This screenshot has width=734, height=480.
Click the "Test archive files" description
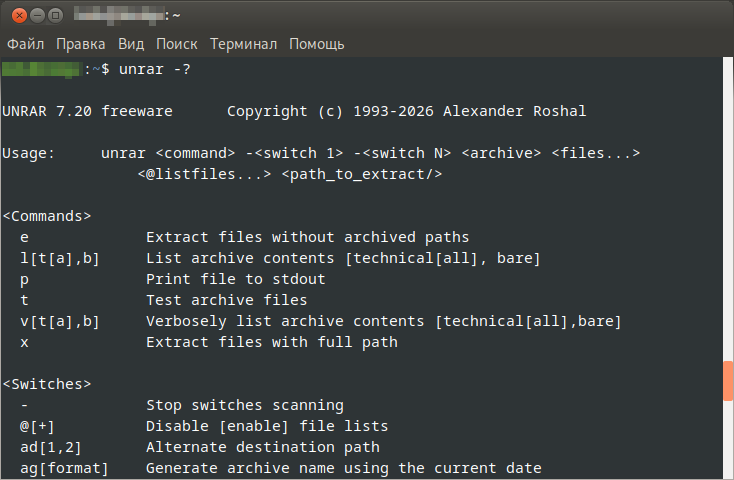(226, 300)
